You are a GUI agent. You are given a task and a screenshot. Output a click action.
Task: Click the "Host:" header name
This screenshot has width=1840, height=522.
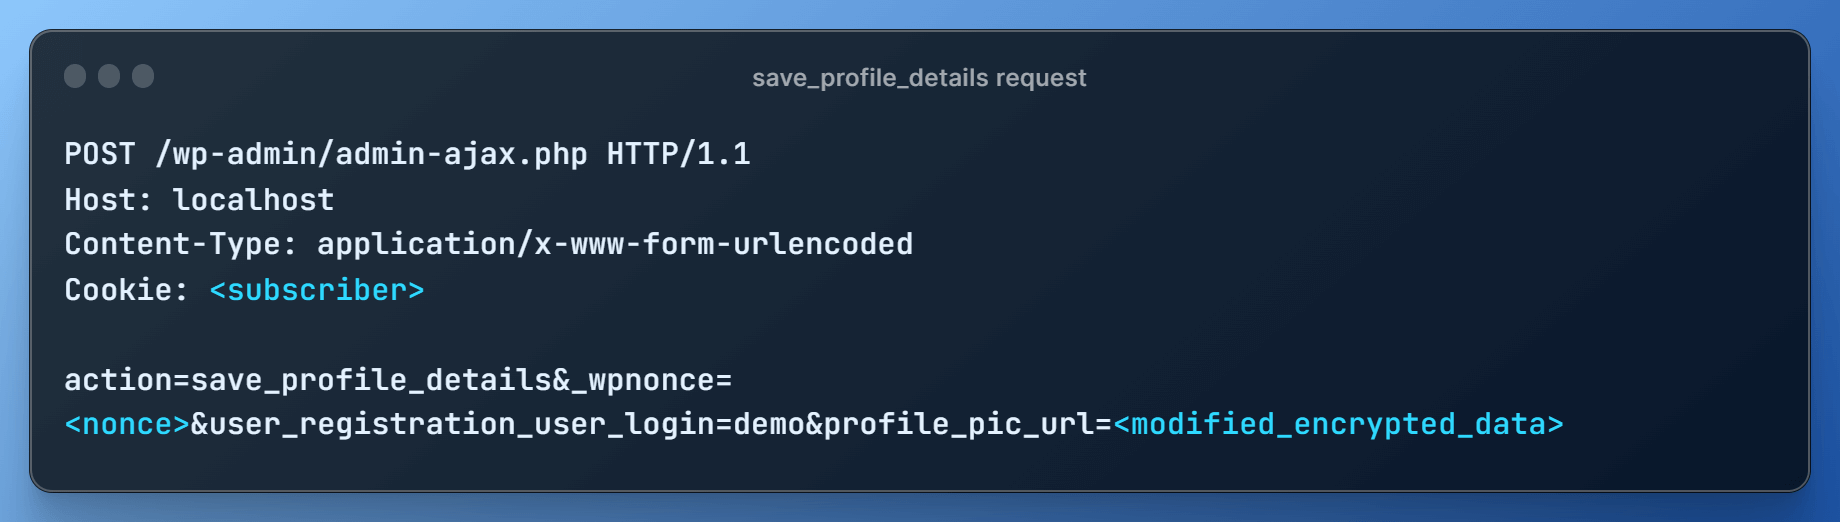[108, 200]
